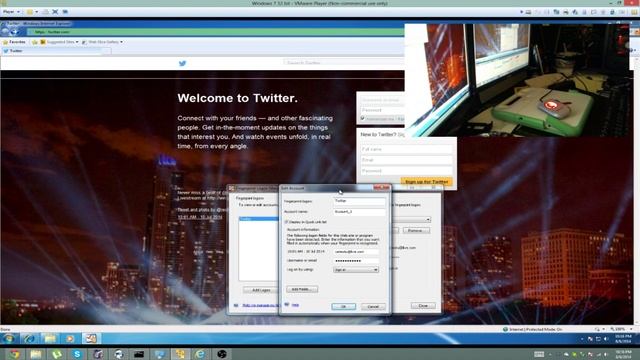This screenshot has width=640, height=360.
Task: Click the host taskbar clock
Action: click(623, 354)
